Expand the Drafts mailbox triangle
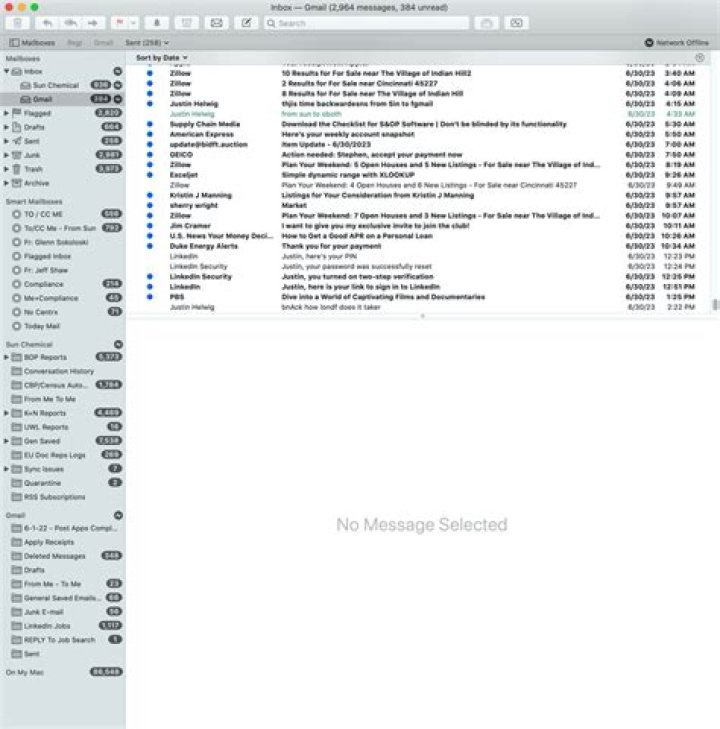Viewport: 720px width, 729px height. 7,127
